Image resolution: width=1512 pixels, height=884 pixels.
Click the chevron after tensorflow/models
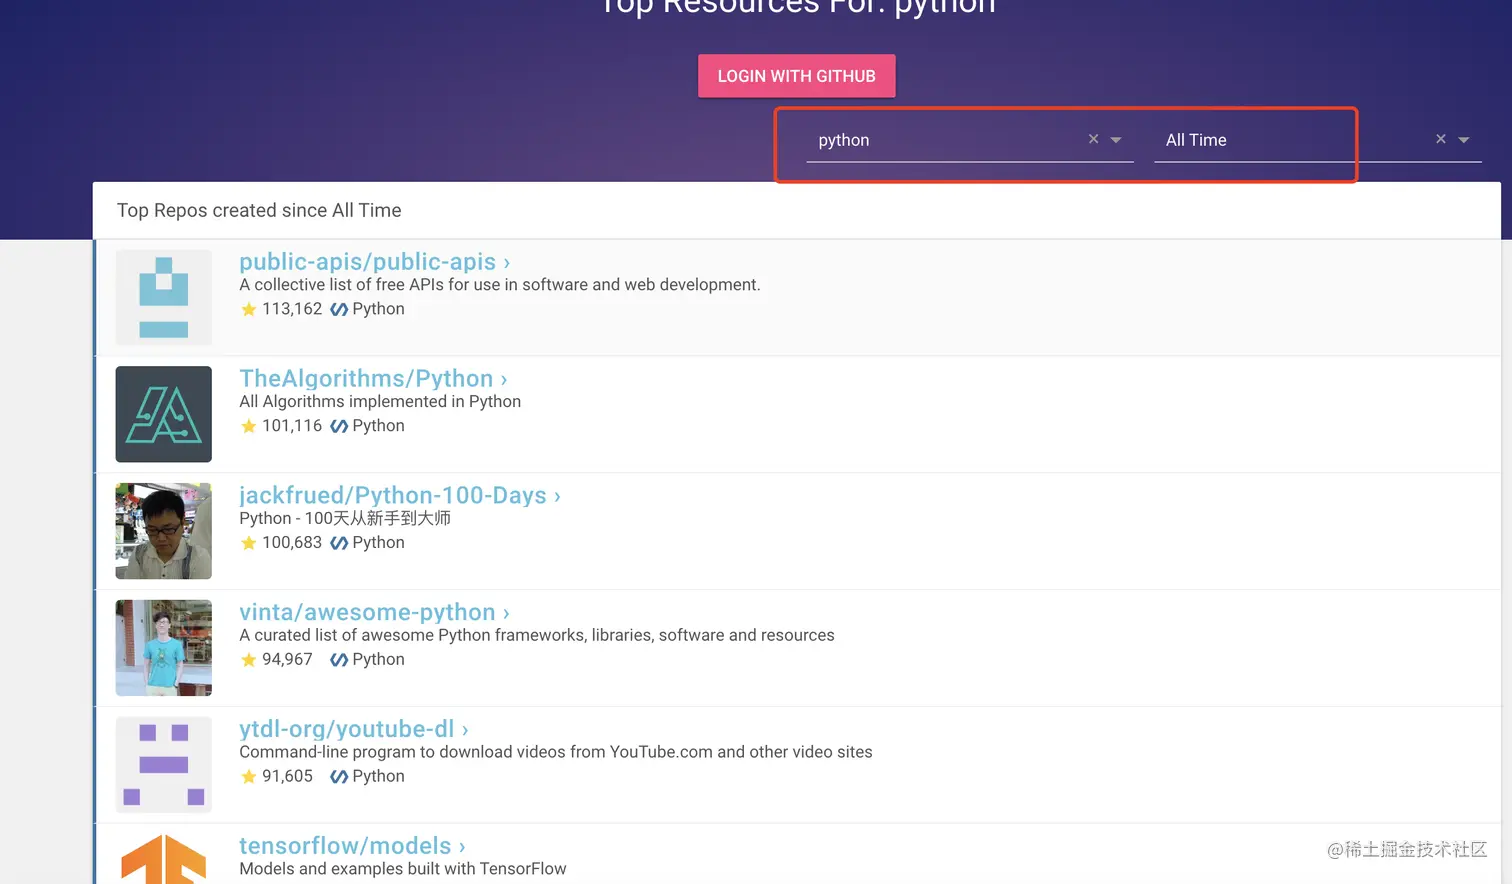point(462,848)
